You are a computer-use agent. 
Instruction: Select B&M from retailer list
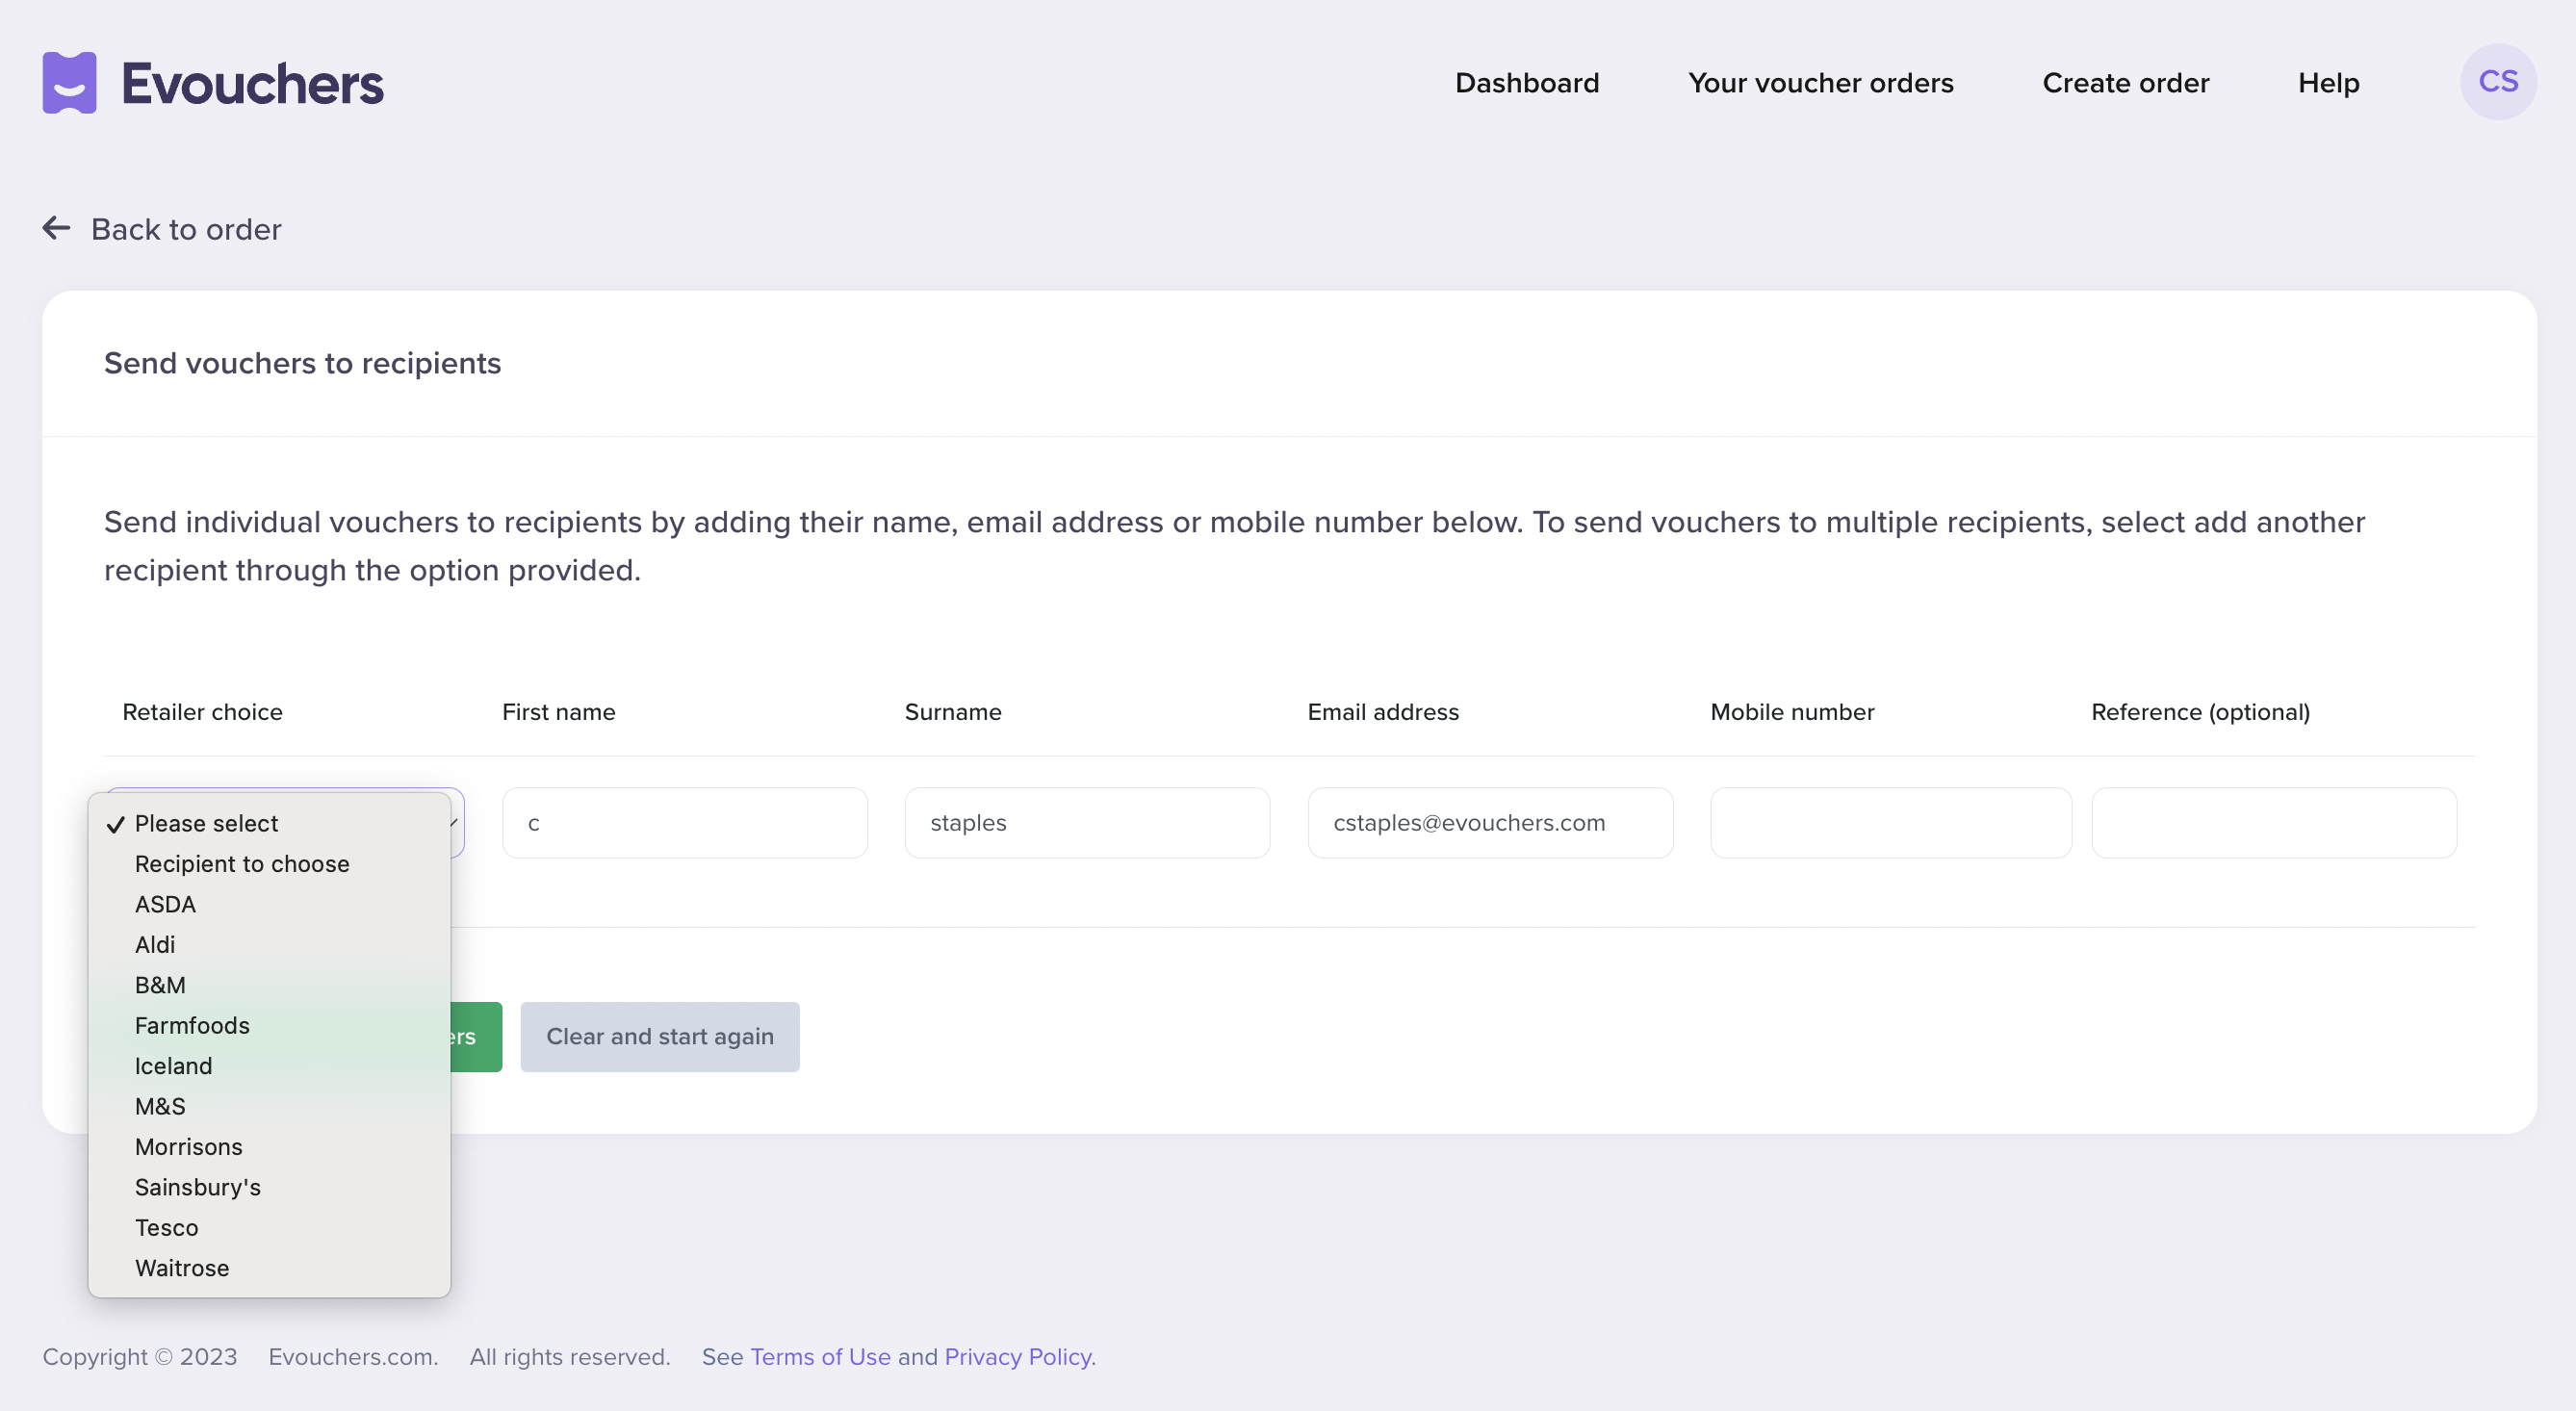[x=269, y=985]
